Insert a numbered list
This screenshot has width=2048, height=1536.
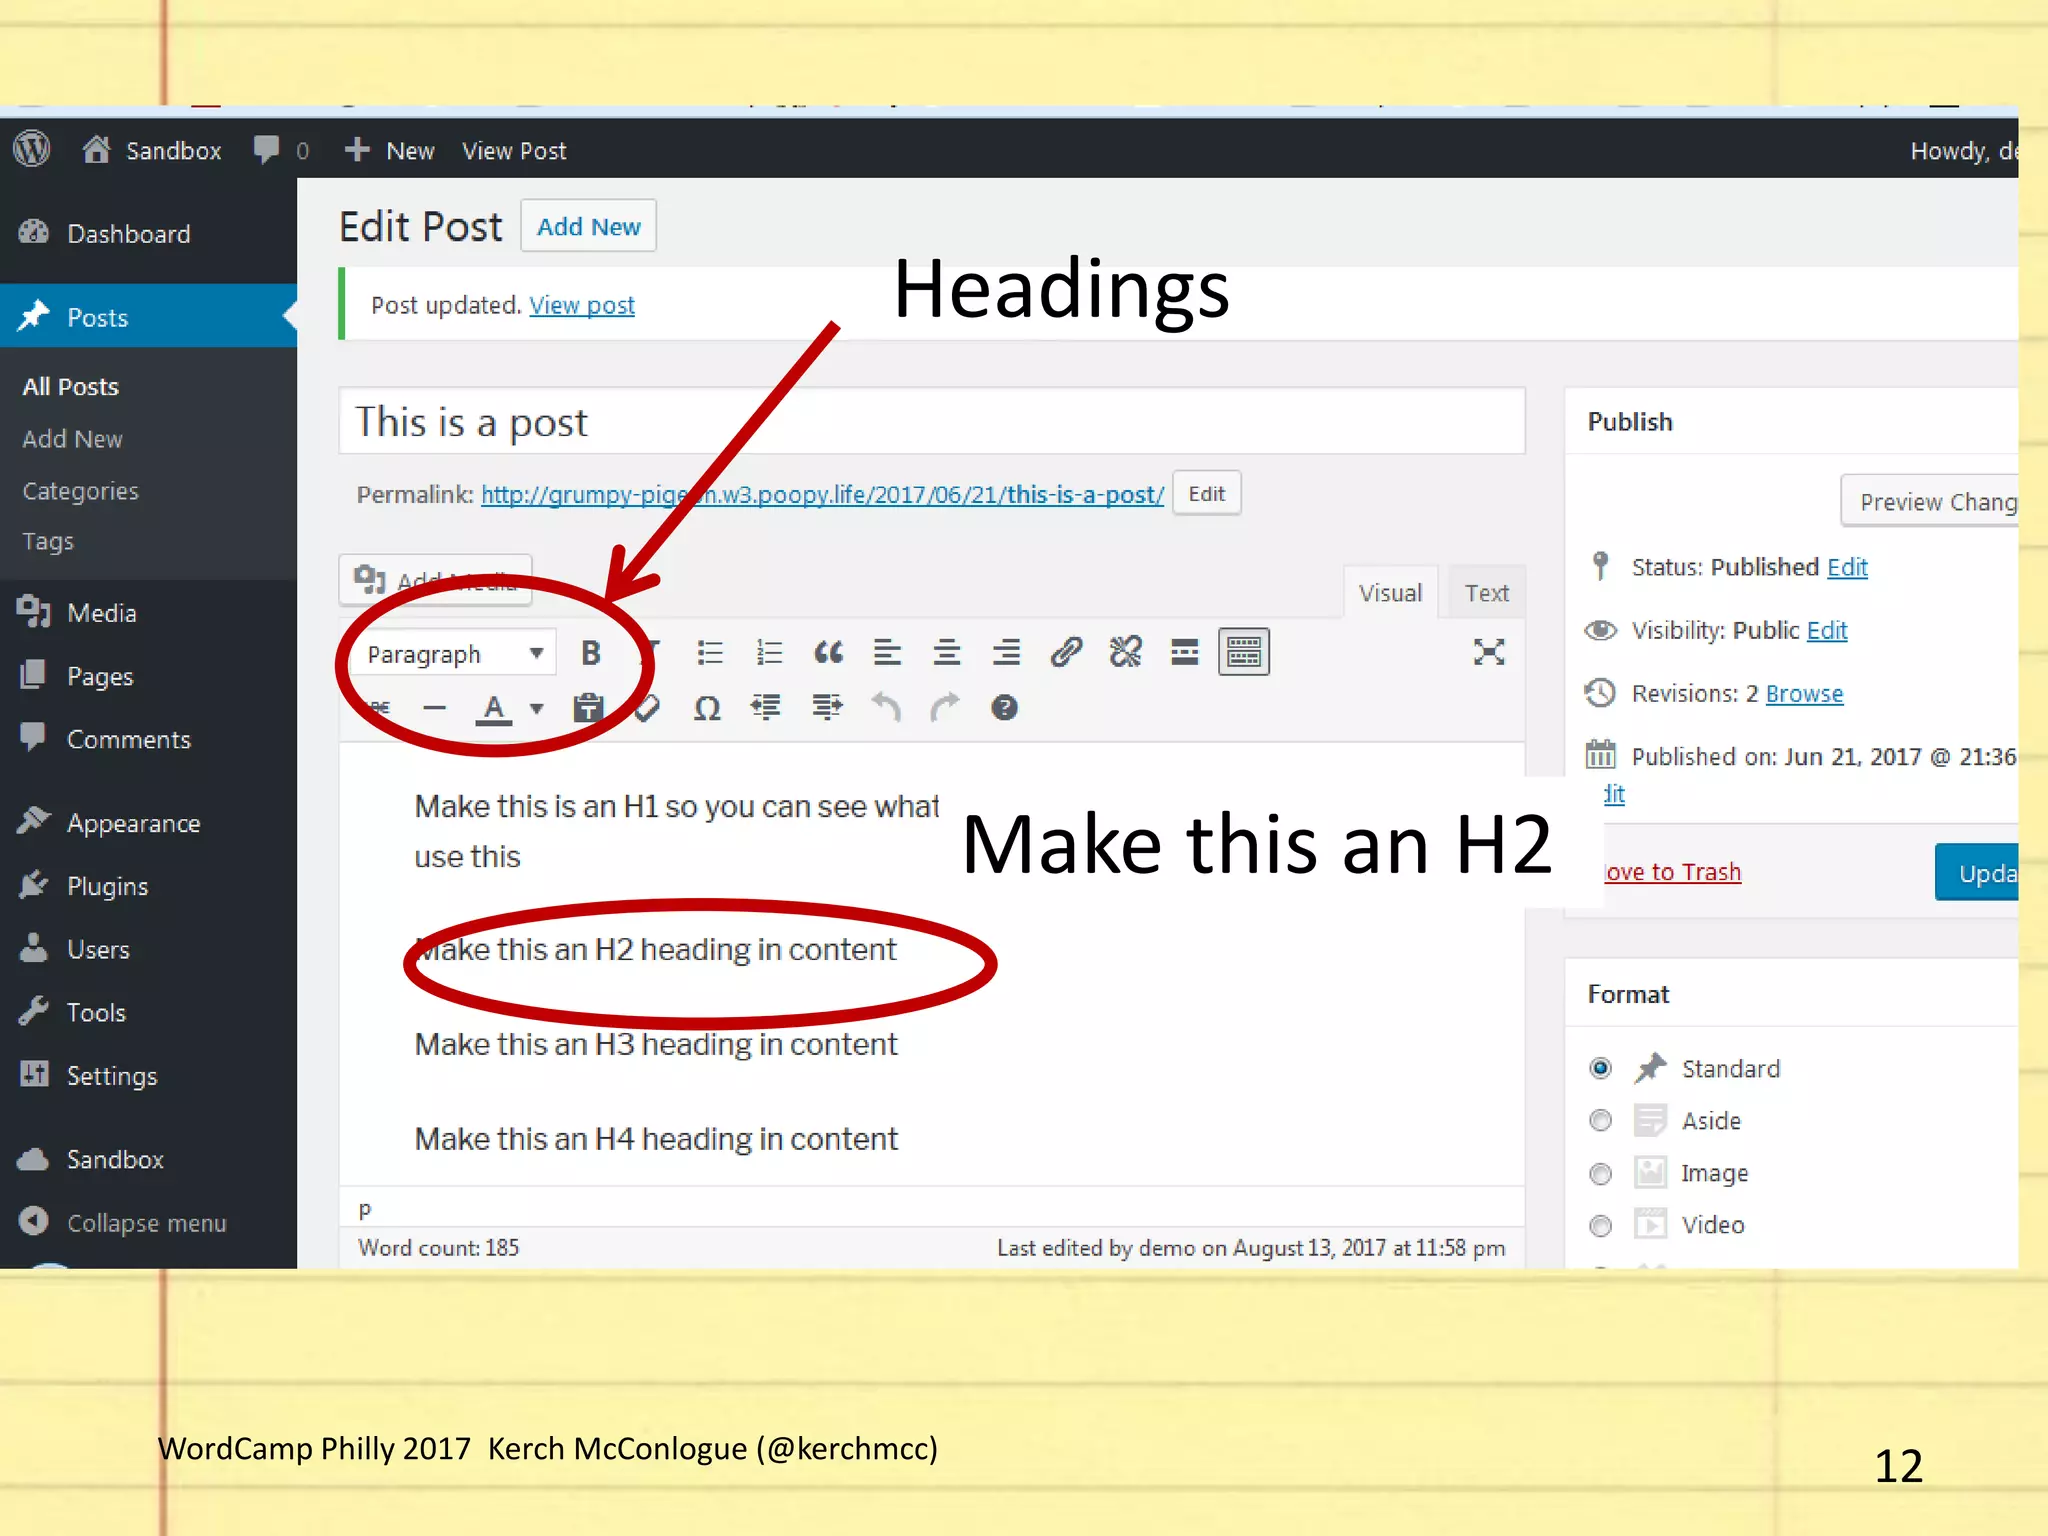[769, 653]
